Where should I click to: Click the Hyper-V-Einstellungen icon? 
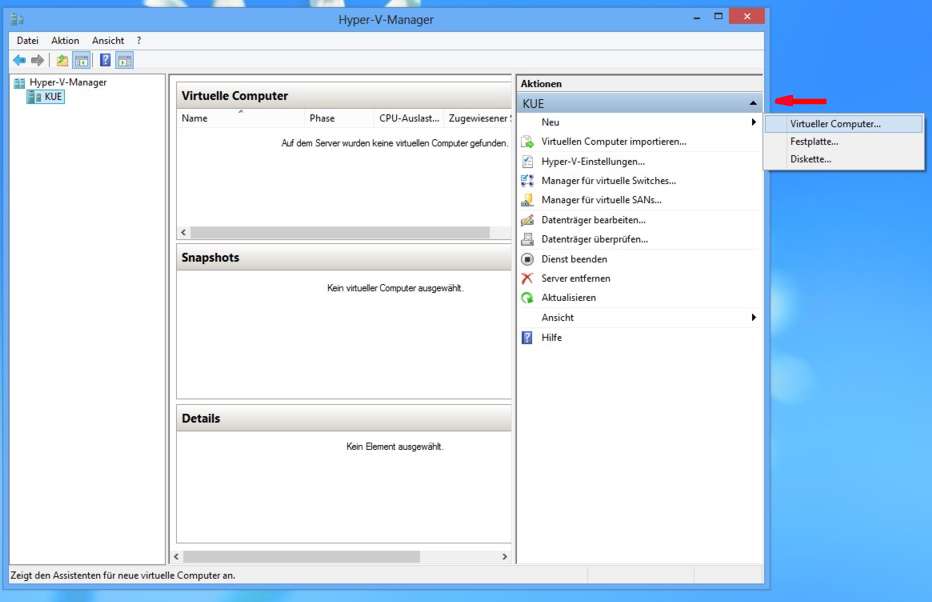(527, 162)
